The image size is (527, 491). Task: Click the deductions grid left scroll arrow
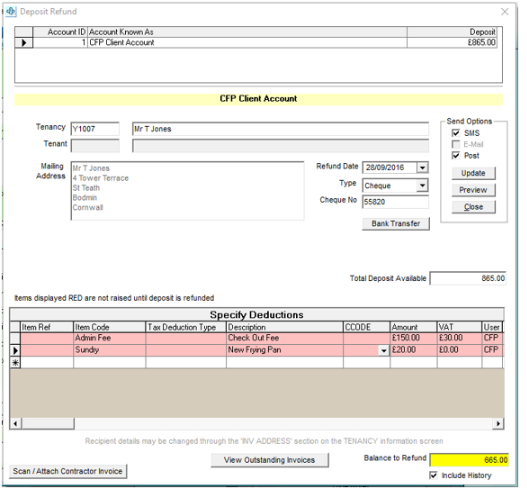(x=15, y=423)
